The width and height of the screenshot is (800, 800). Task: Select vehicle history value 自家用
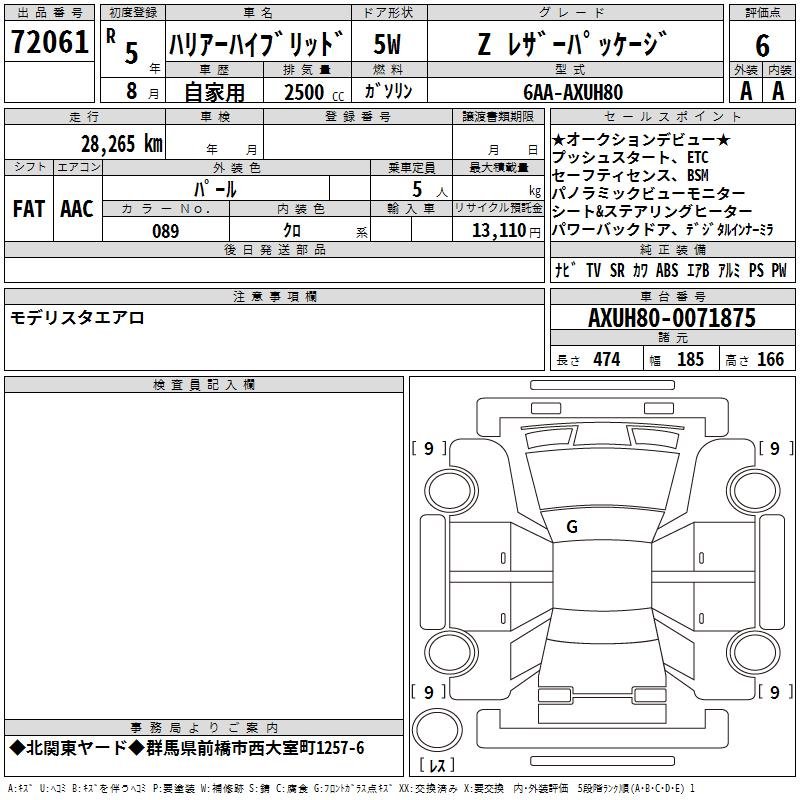[214, 92]
